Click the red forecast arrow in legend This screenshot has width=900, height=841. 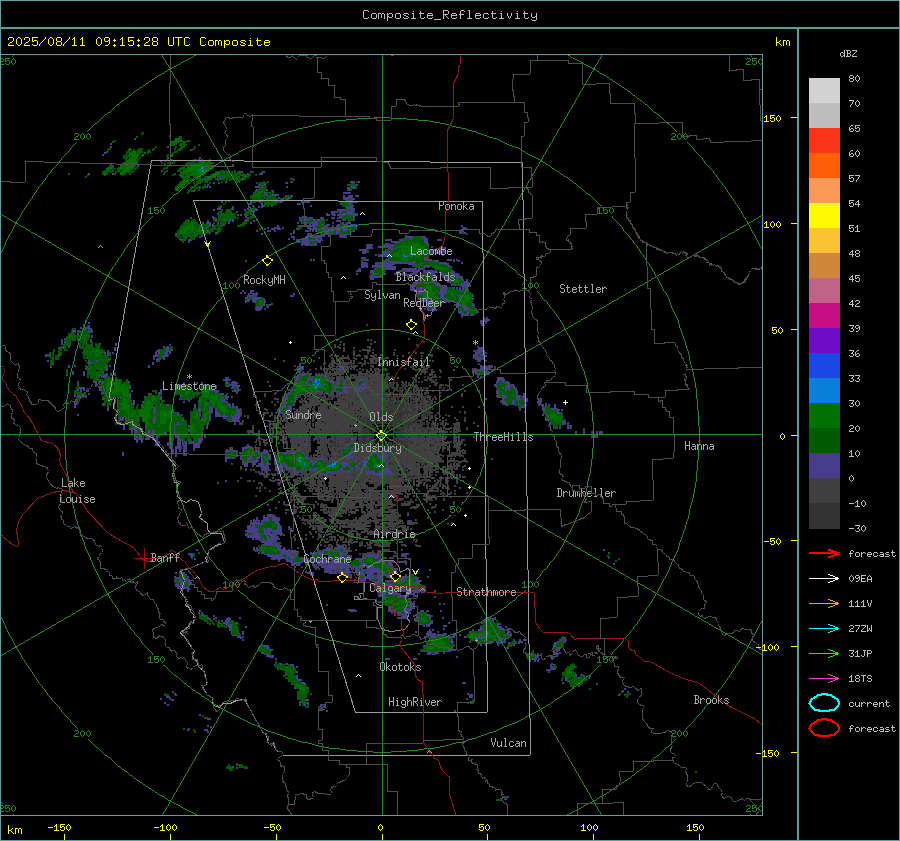[x=824, y=553]
